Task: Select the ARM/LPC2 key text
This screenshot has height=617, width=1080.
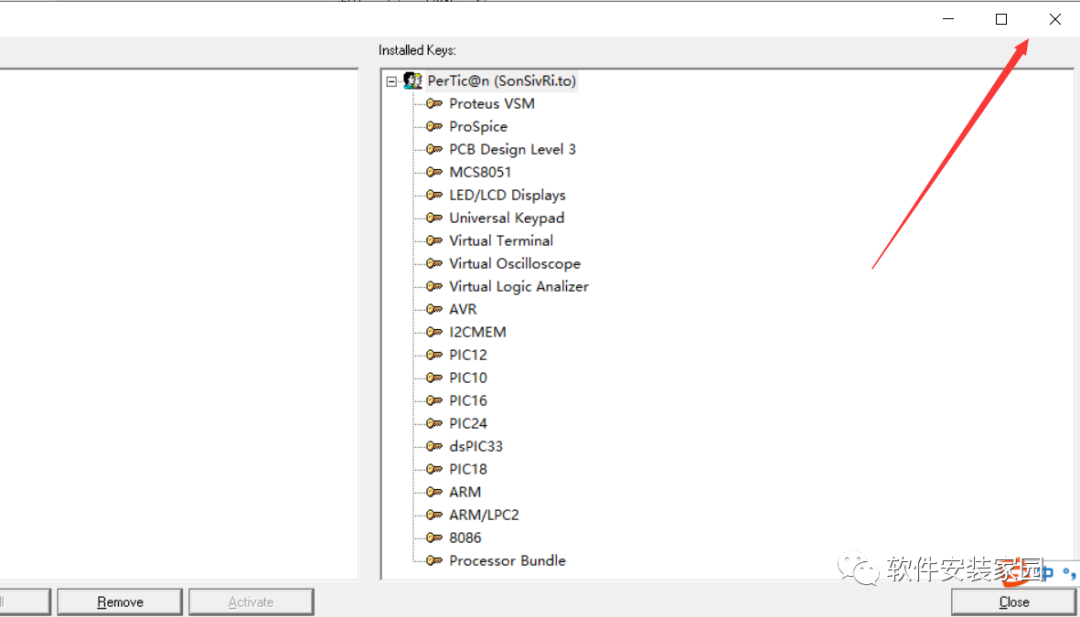Action: pos(484,514)
